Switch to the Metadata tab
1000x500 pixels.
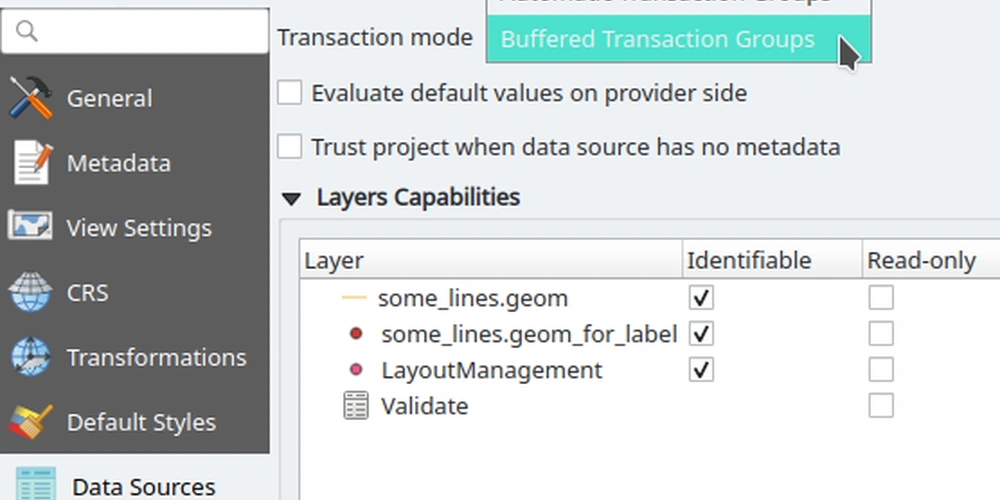[x=118, y=163]
